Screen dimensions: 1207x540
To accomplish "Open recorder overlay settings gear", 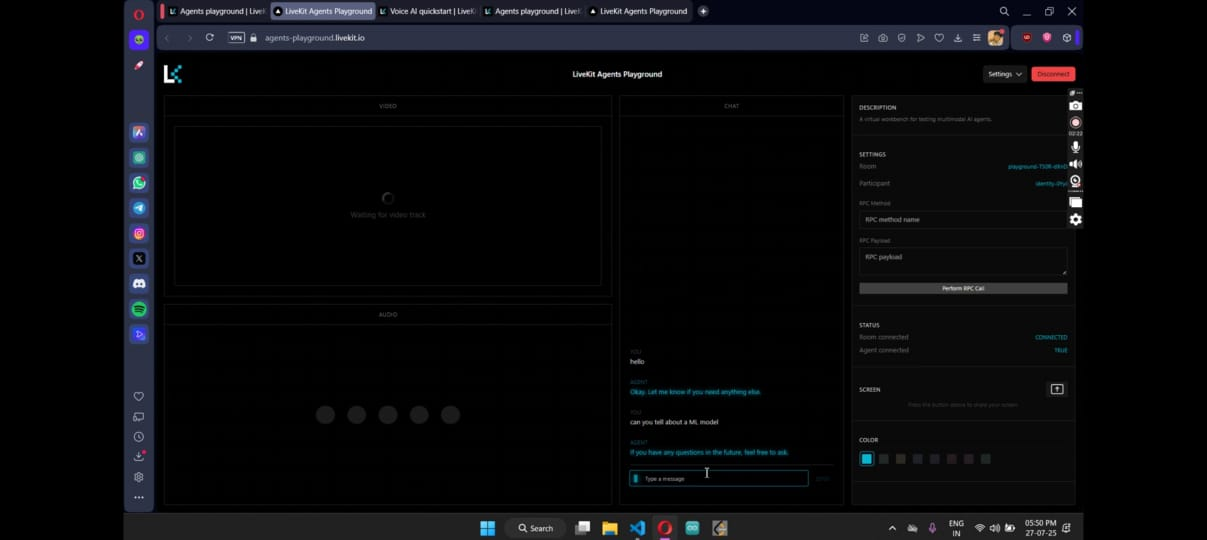I will point(1076,219).
